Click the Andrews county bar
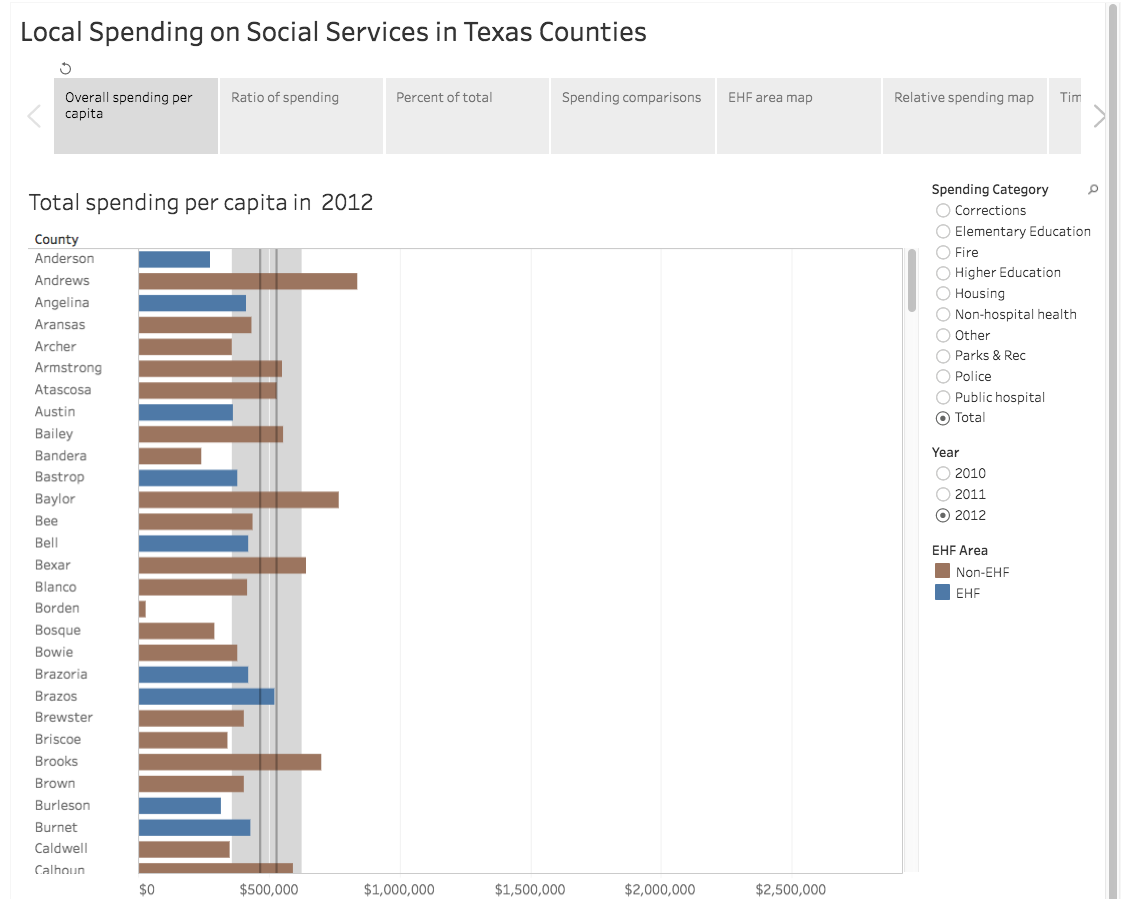Viewport: 1122px width, 899px height. [x=248, y=281]
